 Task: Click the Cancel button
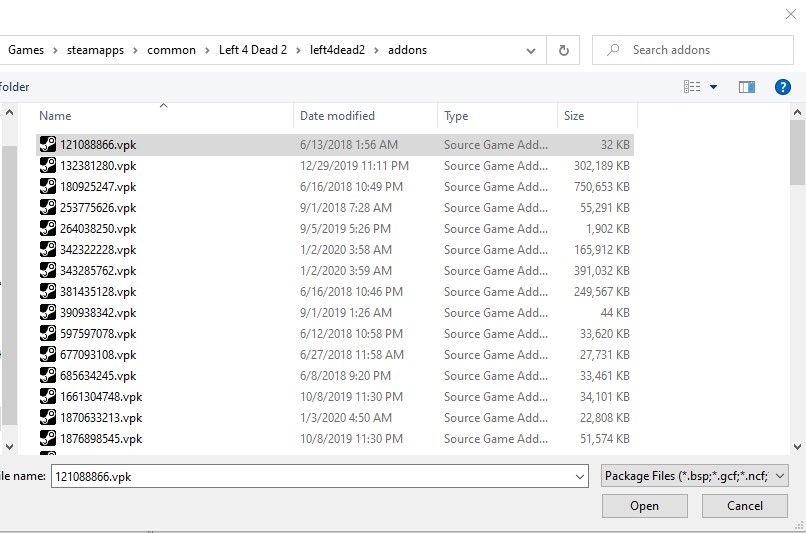click(x=744, y=506)
